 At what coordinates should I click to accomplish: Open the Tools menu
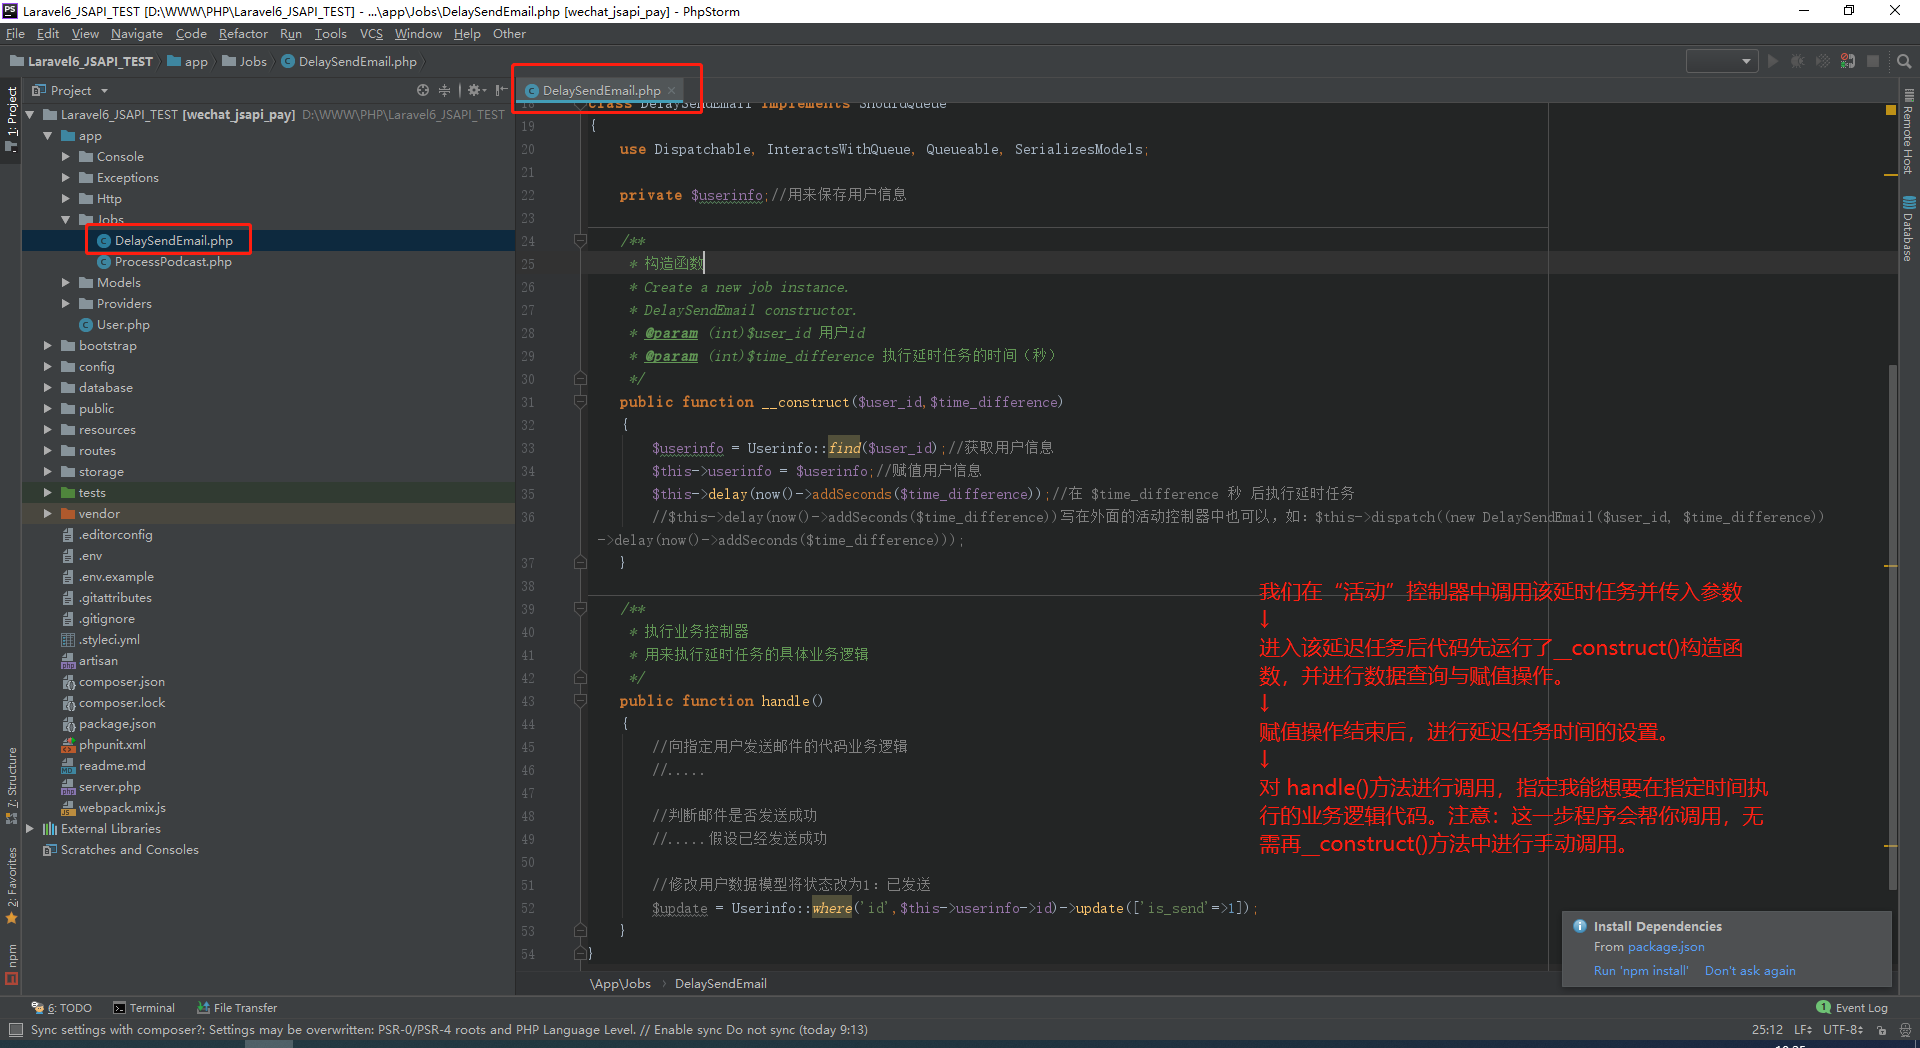(330, 34)
